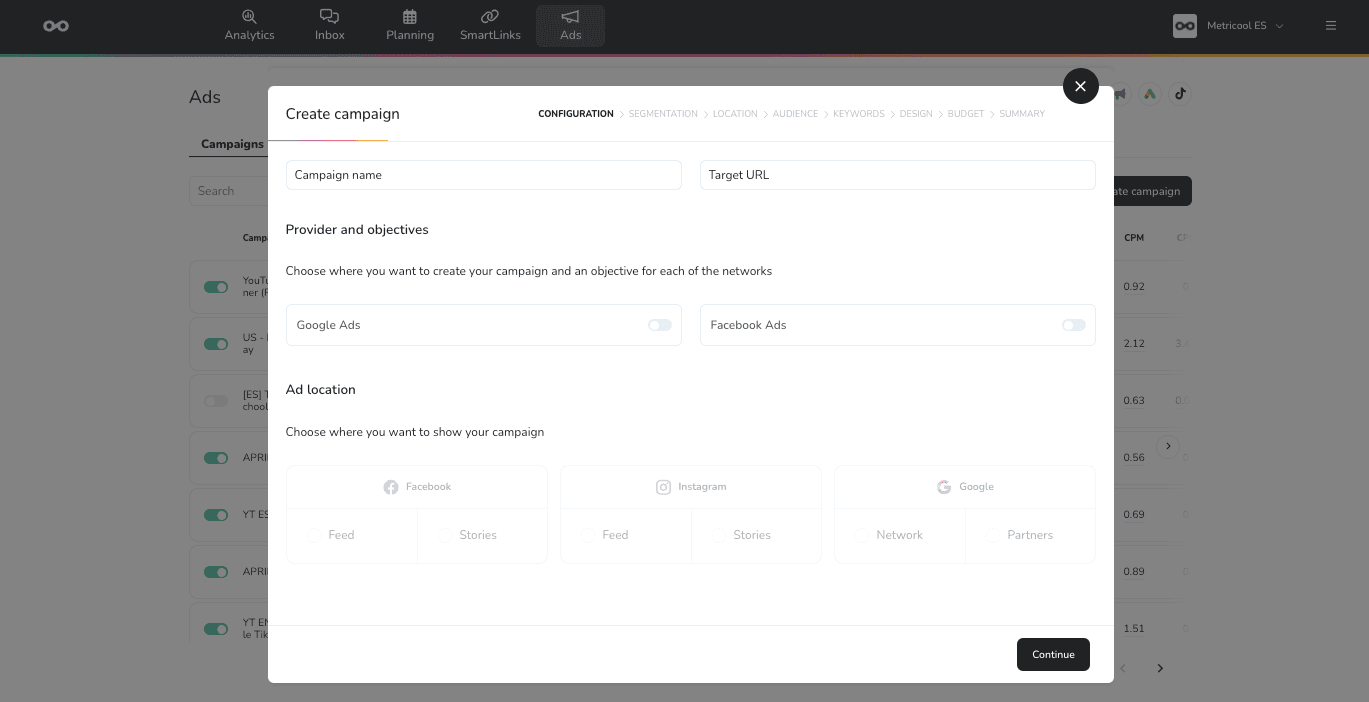Image resolution: width=1369 pixels, height=702 pixels.
Task: Enable the Google Ads toggle
Action: tap(659, 325)
